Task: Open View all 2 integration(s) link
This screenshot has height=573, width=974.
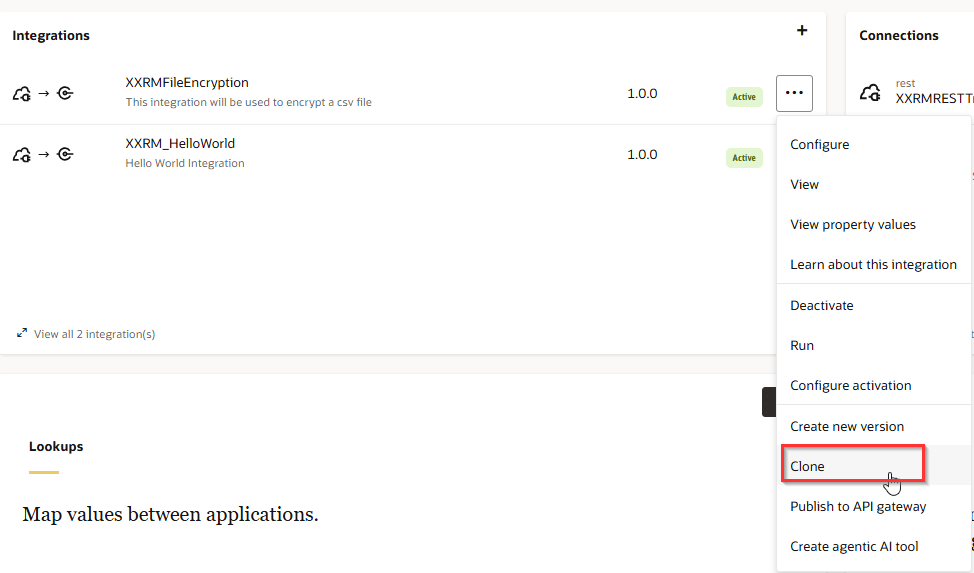Action: (94, 334)
